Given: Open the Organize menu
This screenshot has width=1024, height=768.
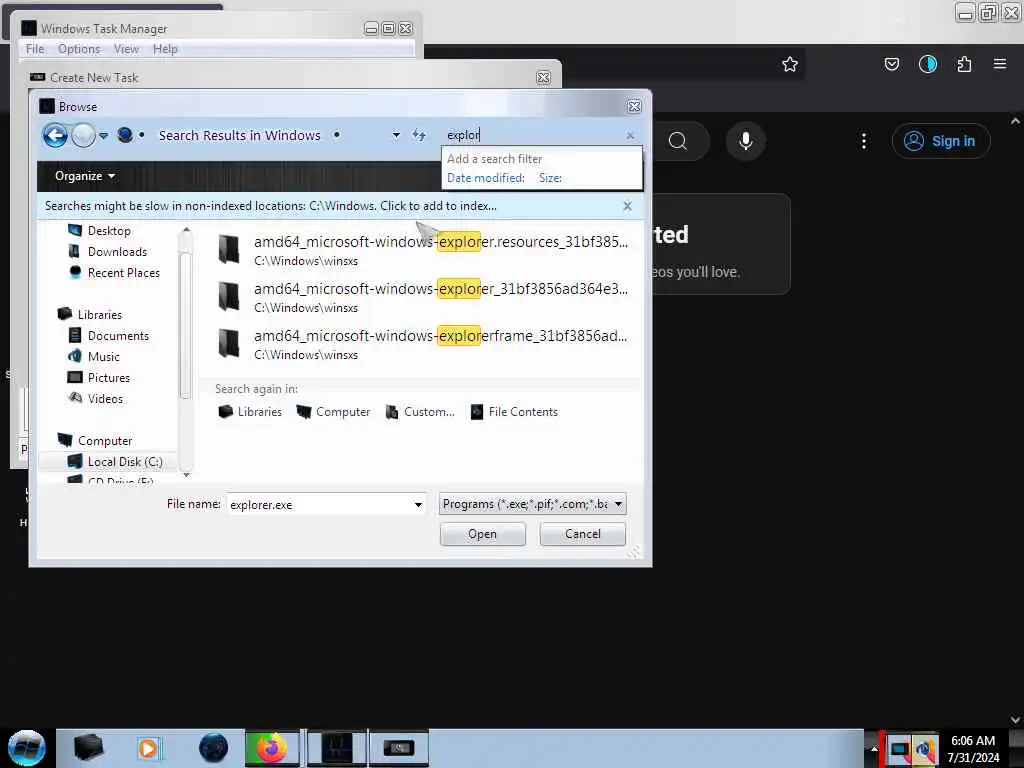Looking at the screenshot, I should (84, 176).
